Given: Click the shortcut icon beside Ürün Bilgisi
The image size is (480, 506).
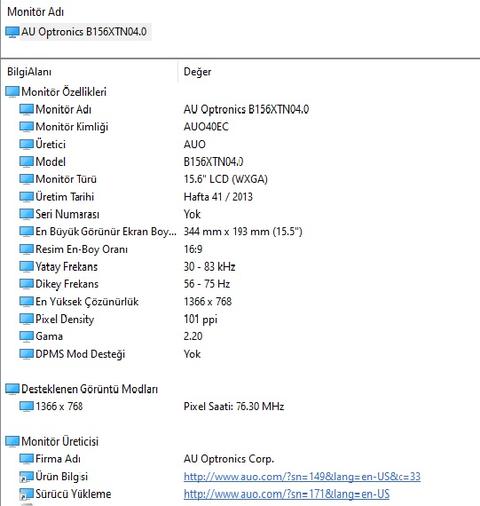Looking at the screenshot, I should (x=26, y=477).
